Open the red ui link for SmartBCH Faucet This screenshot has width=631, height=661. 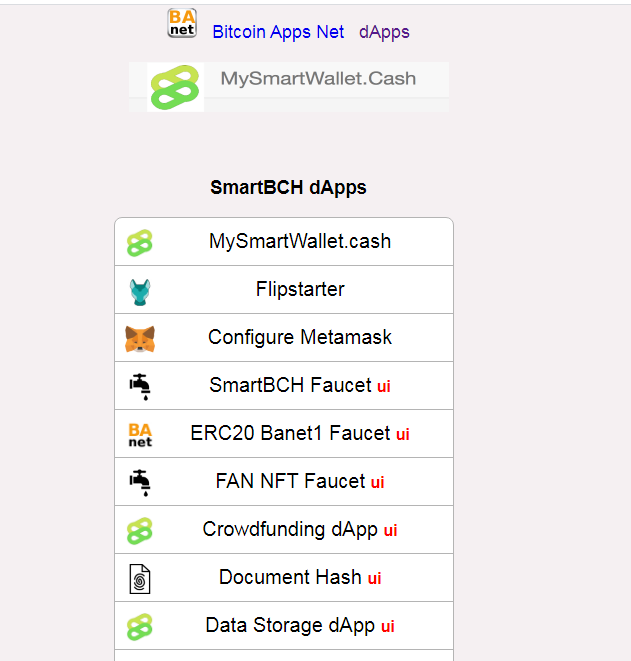click(x=384, y=387)
